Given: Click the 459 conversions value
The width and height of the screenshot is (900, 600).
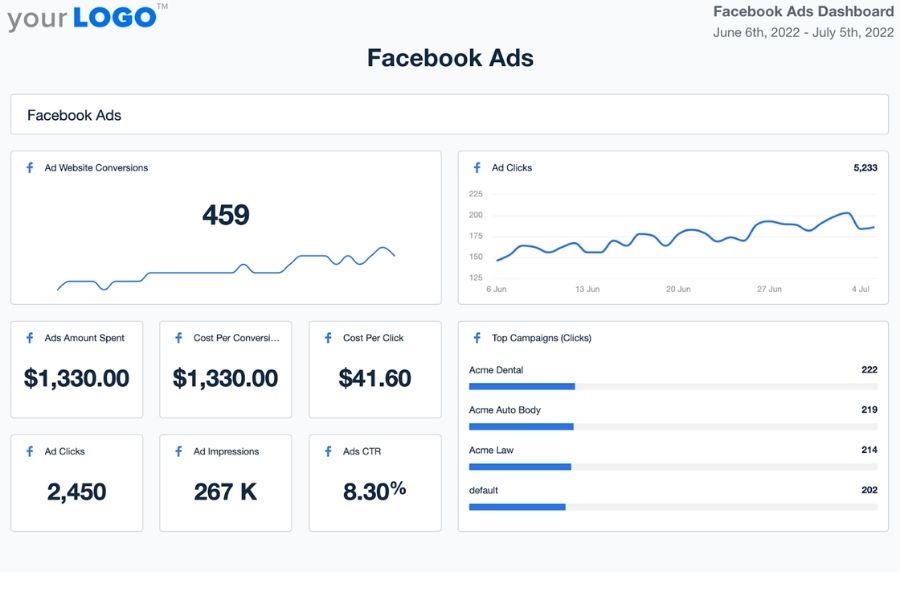Looking at the screenshot, I should (x=226, y=215).
